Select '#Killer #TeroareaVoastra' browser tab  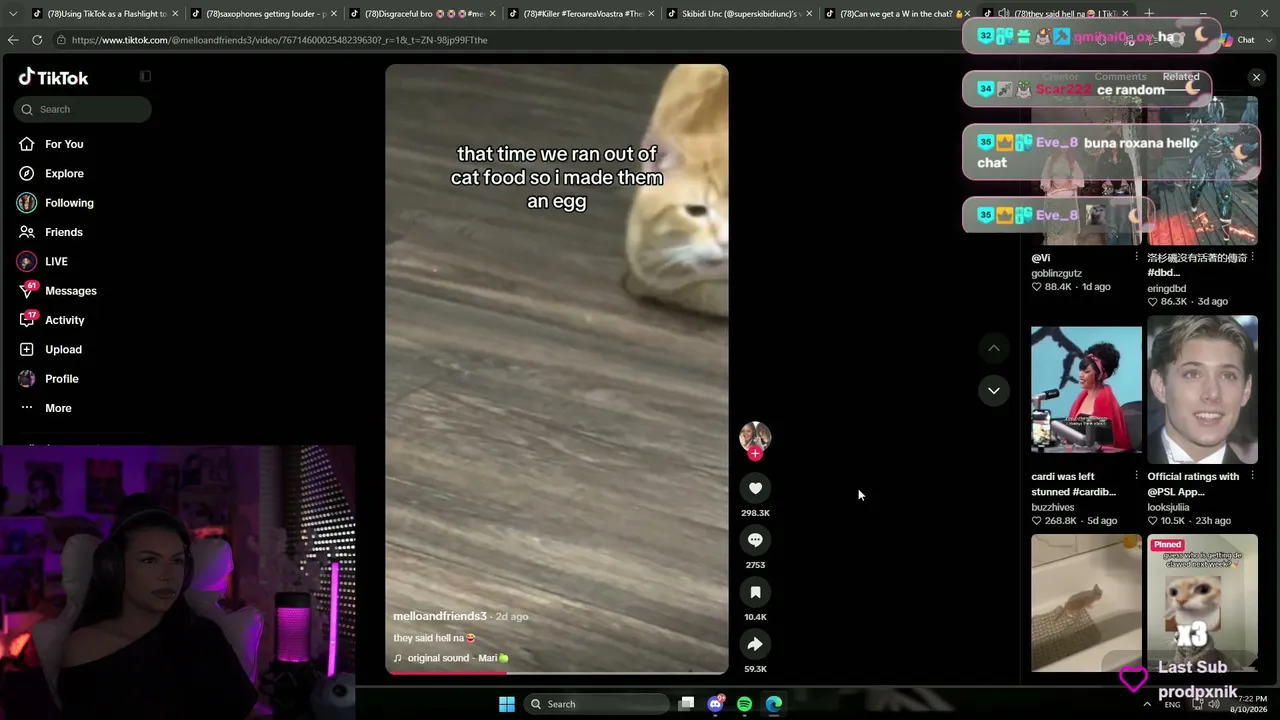pos(581,14)
